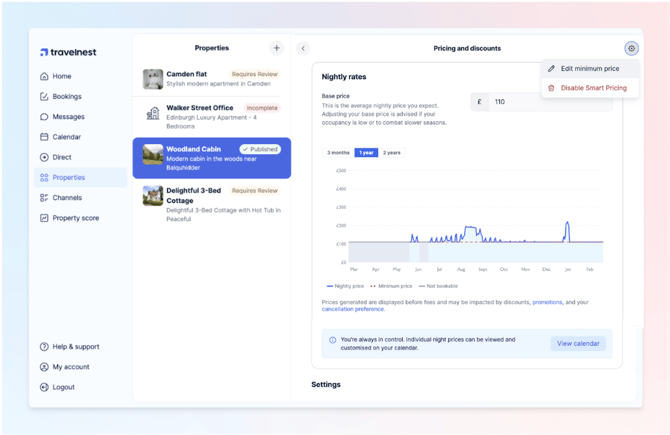The image size is (670, 435).
Task: Open Help & support
Action: pos(80,347)
